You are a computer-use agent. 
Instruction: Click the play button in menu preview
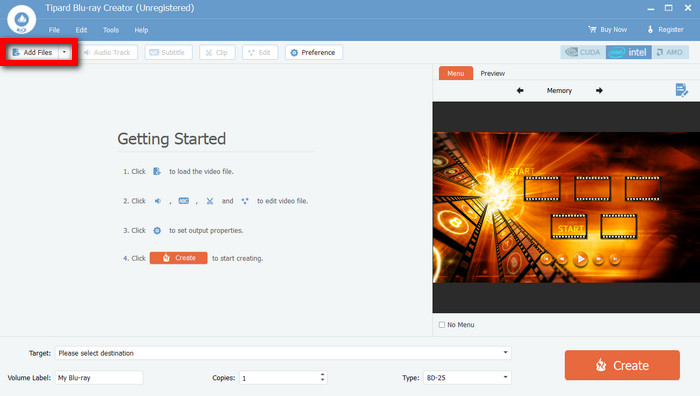580,258
